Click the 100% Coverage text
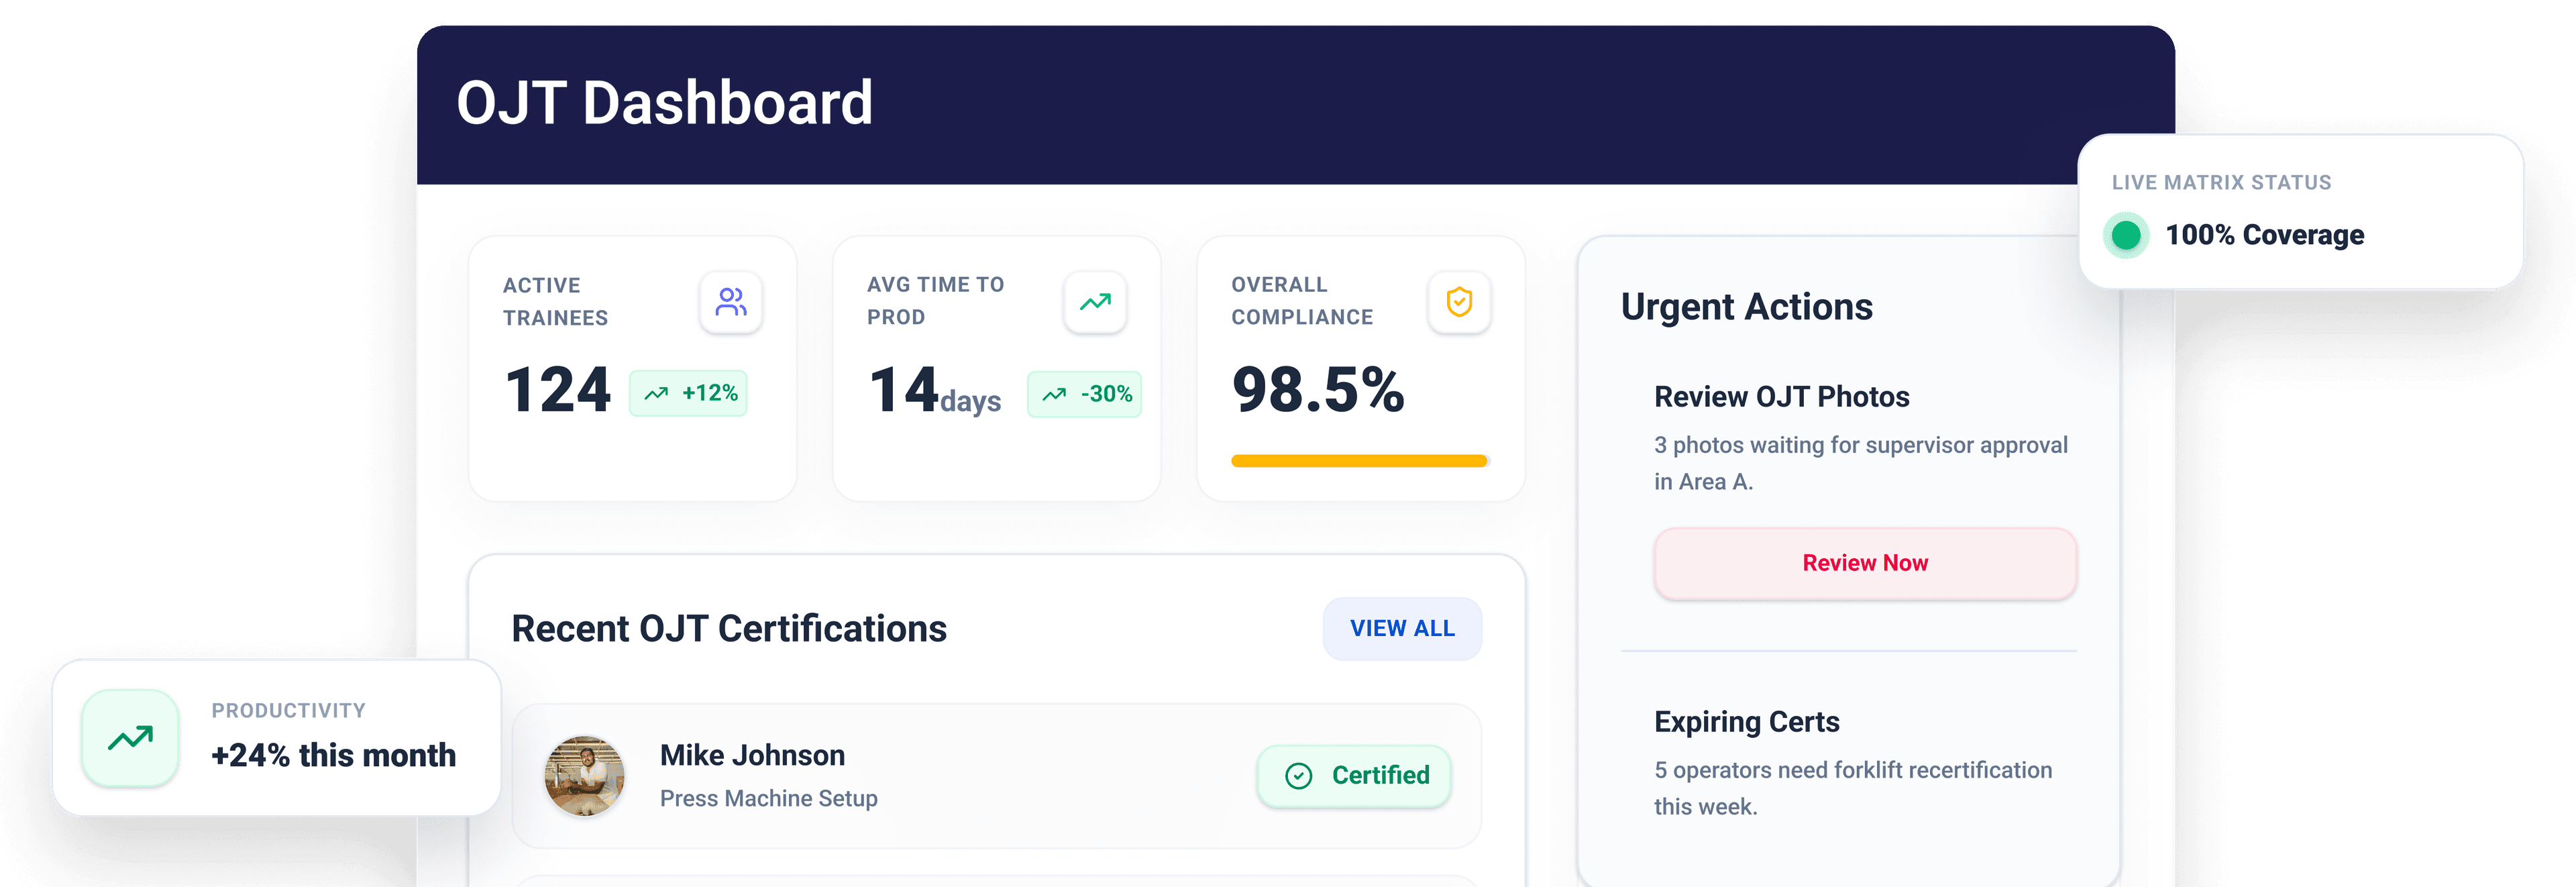Image resolution: width=2576 pixels, height=887 pixels. point(2265,236)
